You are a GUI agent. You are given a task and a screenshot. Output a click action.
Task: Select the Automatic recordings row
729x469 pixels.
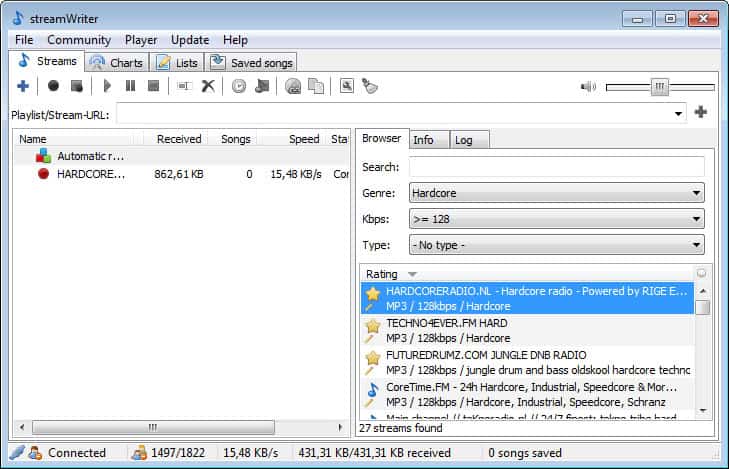click(x=182, y=156)
